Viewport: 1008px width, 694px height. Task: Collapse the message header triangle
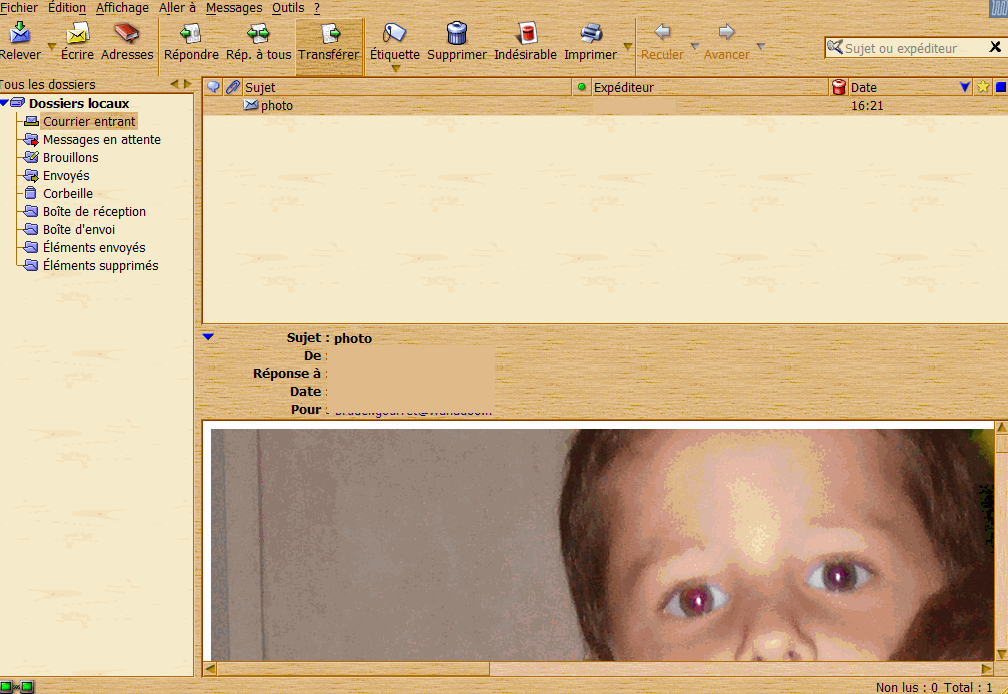pos(208,337)
